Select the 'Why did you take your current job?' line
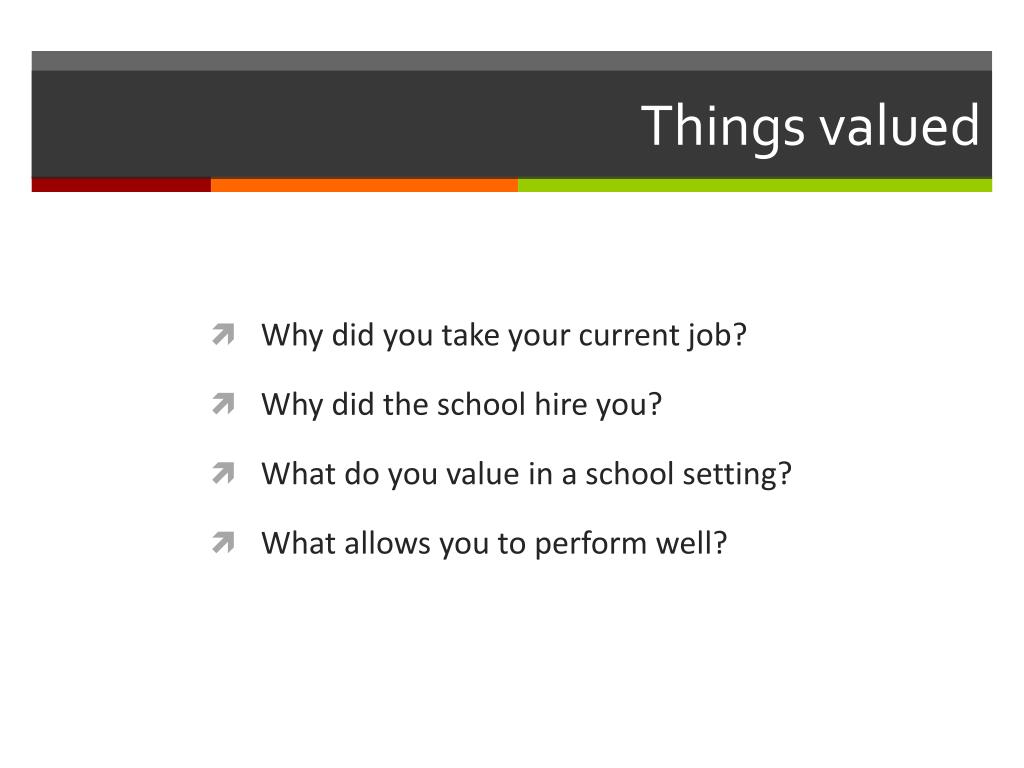The image size is (1024, 768). click(x=504, y=335)
